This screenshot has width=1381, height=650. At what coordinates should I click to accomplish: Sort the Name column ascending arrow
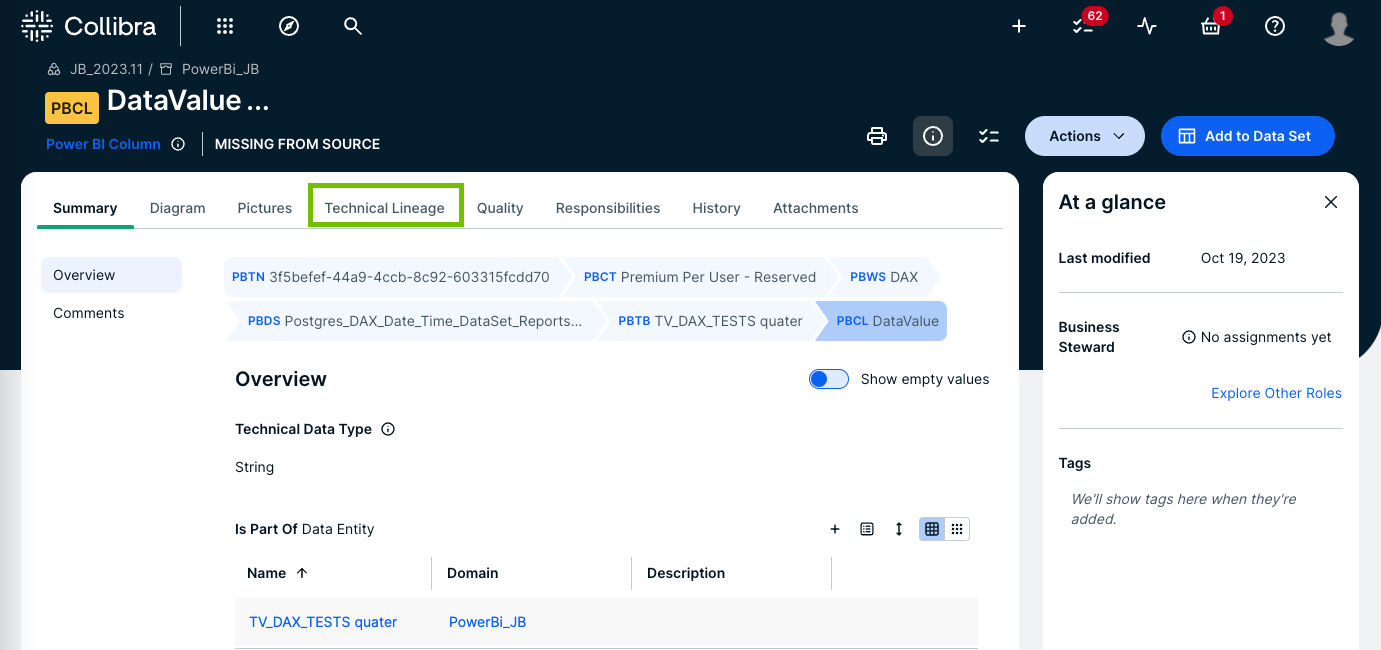tap(302, 573)
